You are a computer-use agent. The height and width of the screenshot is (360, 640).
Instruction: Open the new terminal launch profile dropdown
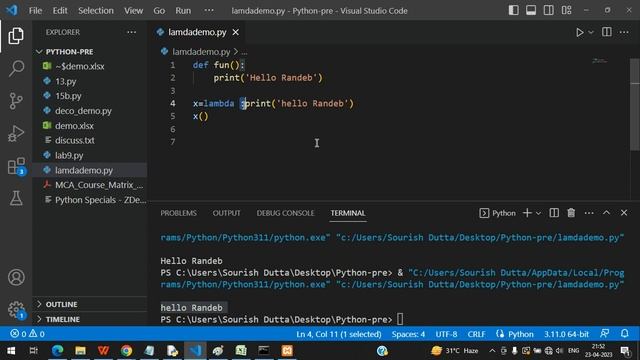538,213
